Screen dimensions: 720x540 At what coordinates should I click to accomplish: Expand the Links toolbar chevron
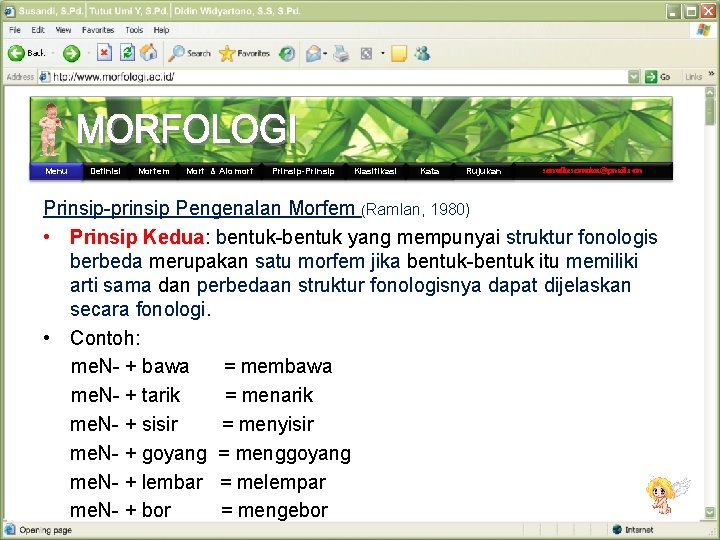click(x=712, y=73)
